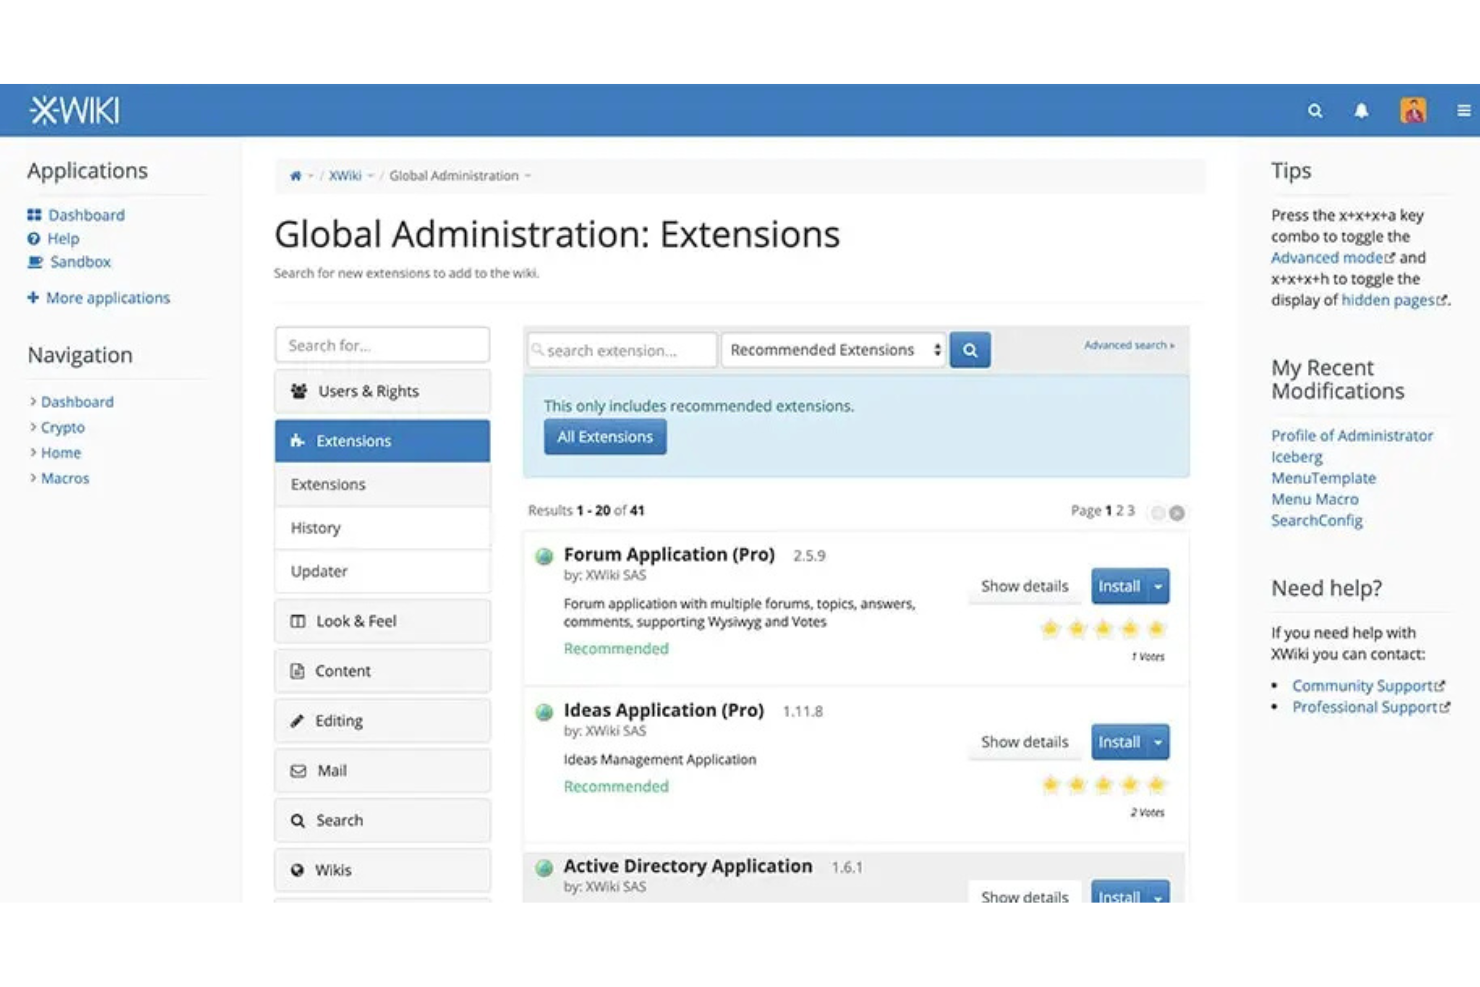Viewport: 1480px width, 987px height.
Task: Open the header search magnifier icon
Action: pos(1315,111)
